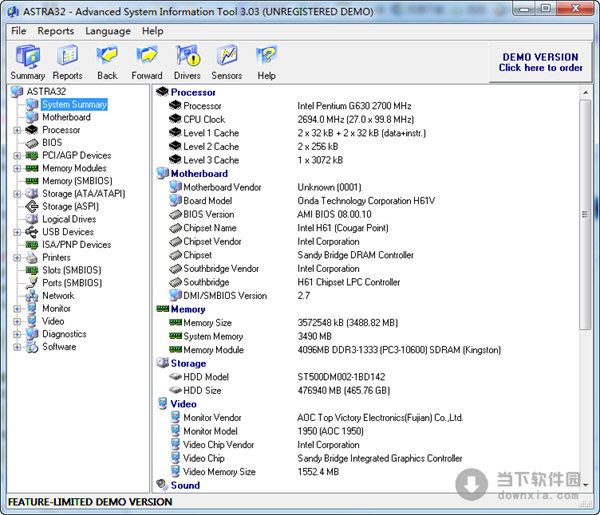Expand the USB Devices tree node
The image size is (600, 515).
coord(17,232)
